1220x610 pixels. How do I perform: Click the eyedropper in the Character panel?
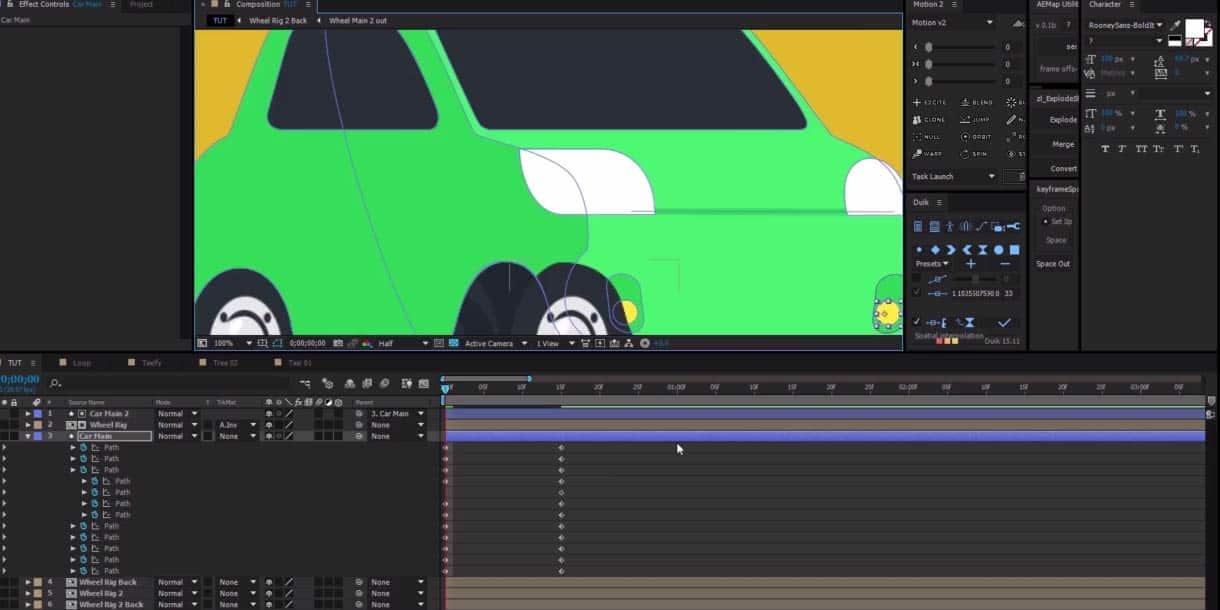pyautogui.click(x=1175, y=26)
